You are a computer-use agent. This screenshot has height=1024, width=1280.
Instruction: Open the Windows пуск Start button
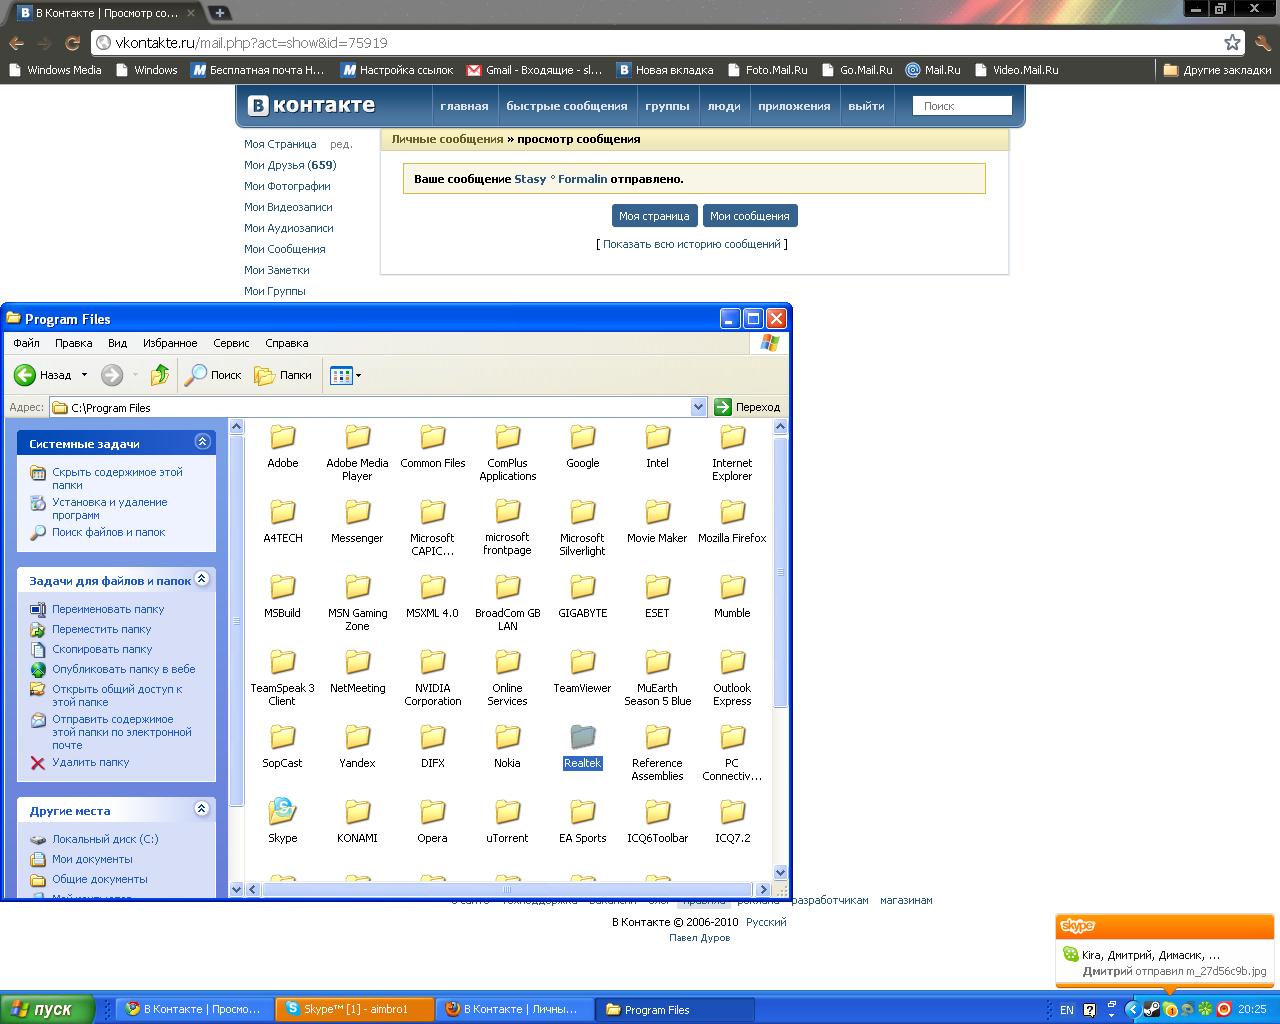point(47,1009)
